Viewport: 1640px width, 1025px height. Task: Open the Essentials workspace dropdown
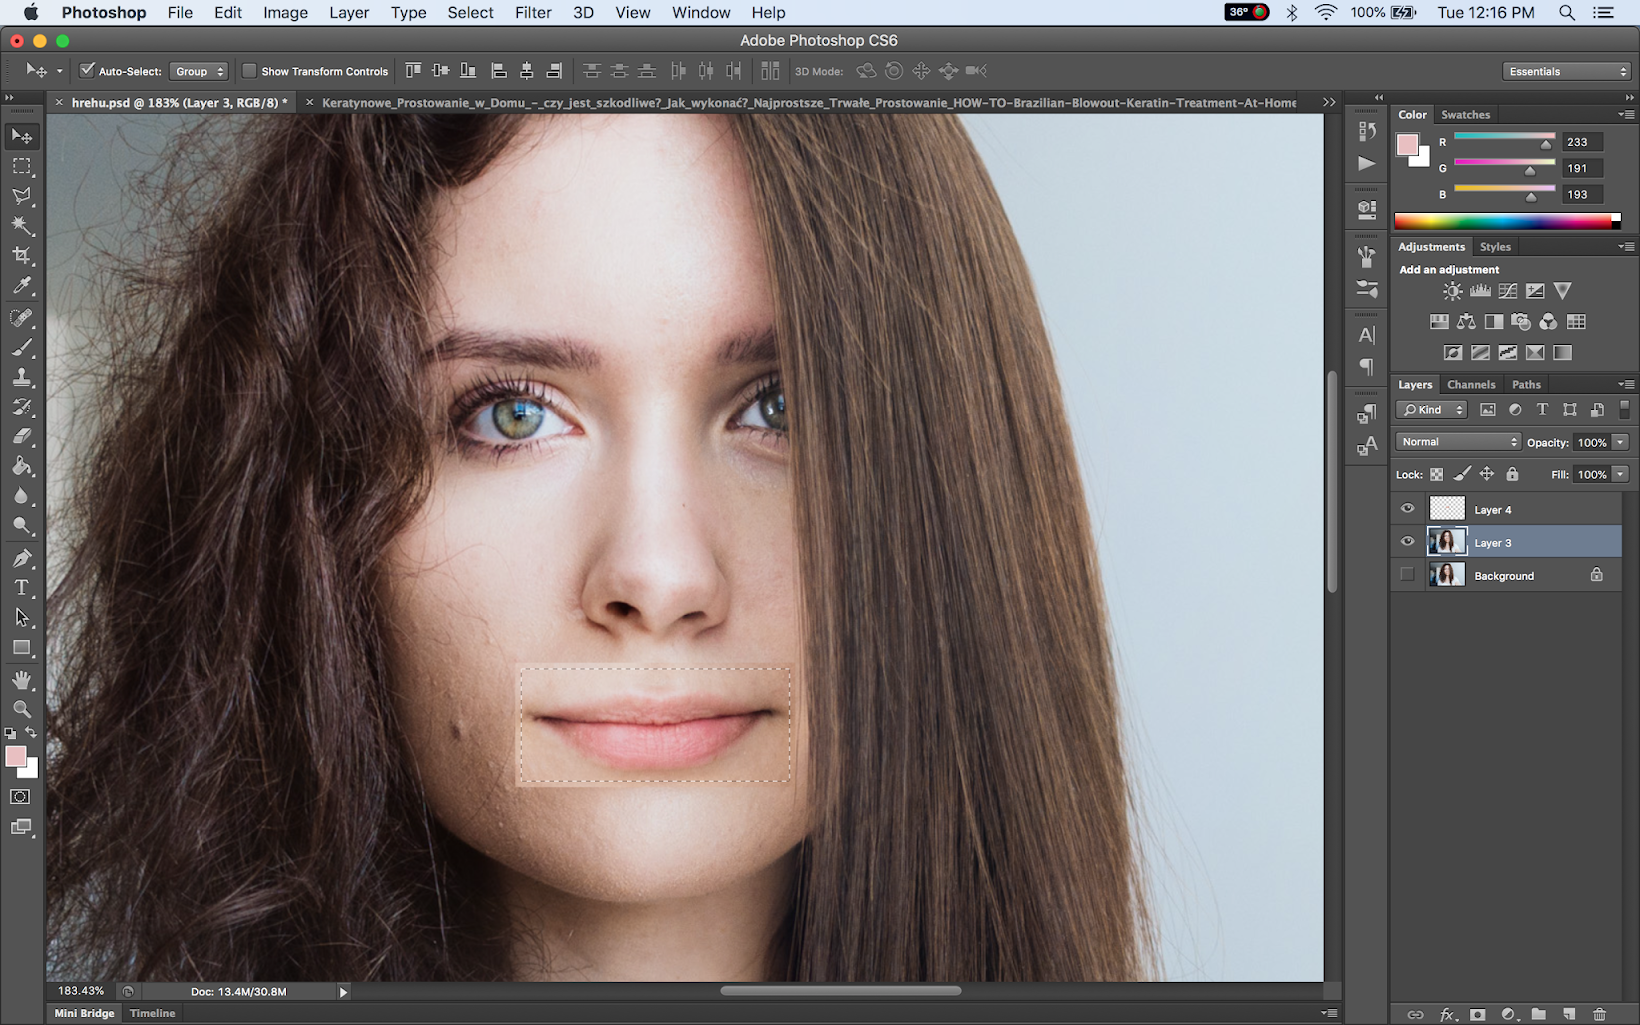pyautogui.click(x=1566, y=71)
